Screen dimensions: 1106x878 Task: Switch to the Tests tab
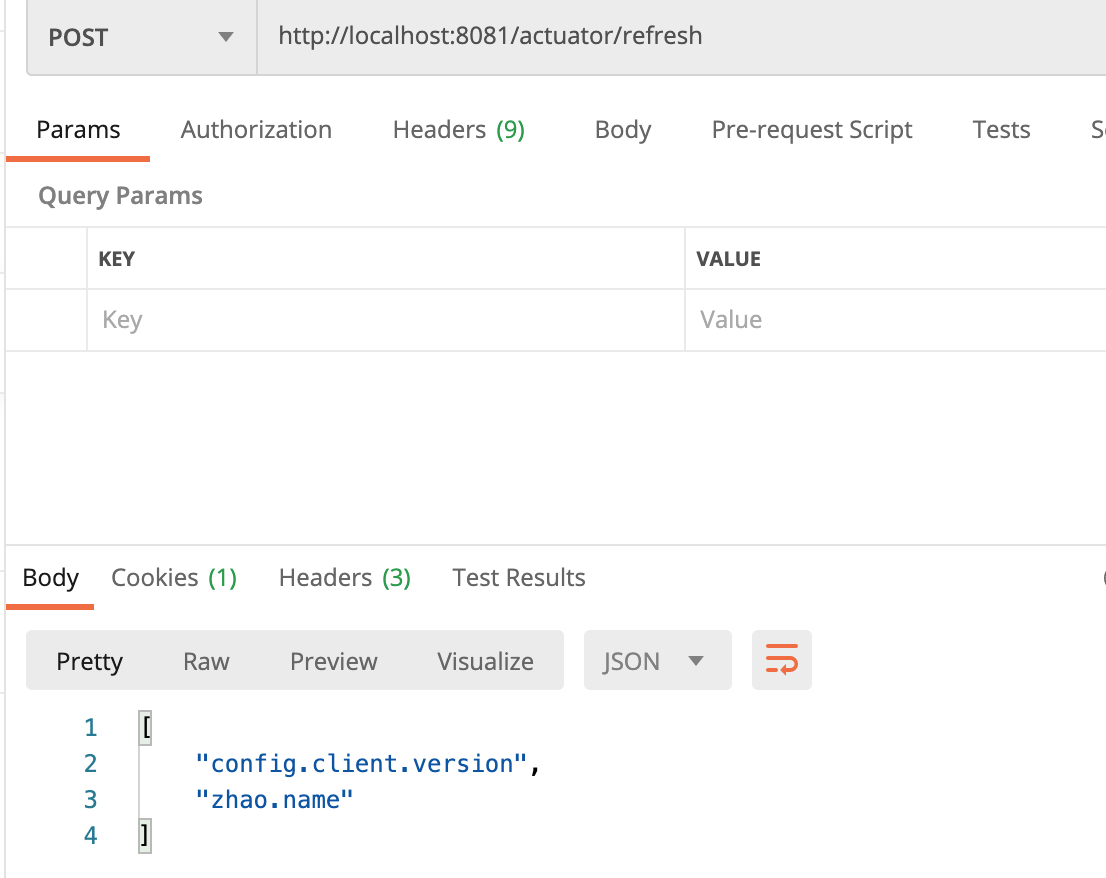click(1001, 130)
